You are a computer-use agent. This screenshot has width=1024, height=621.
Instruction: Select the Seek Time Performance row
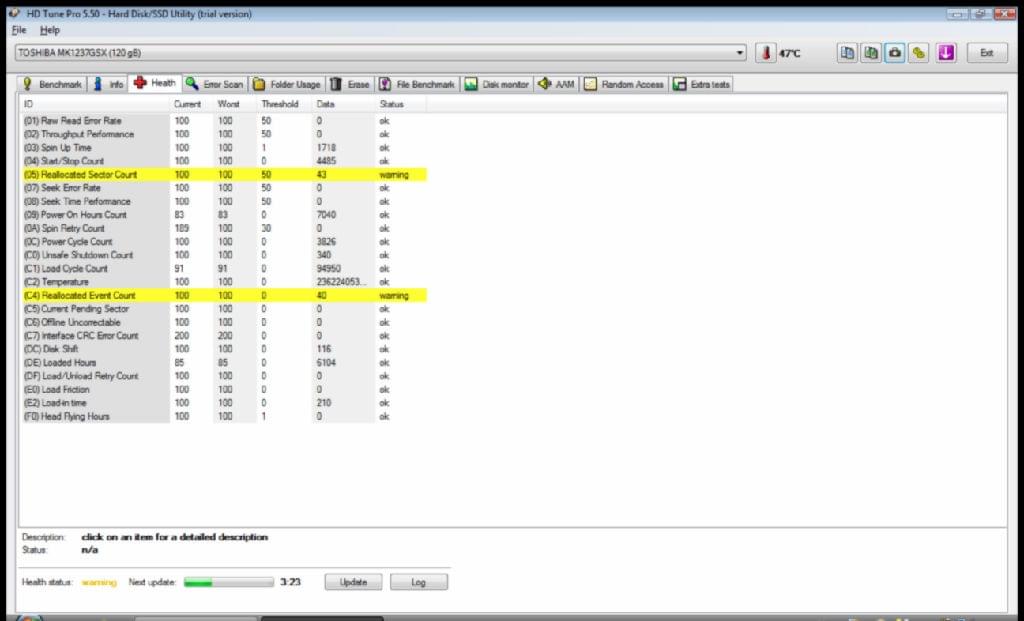[224, 201]
